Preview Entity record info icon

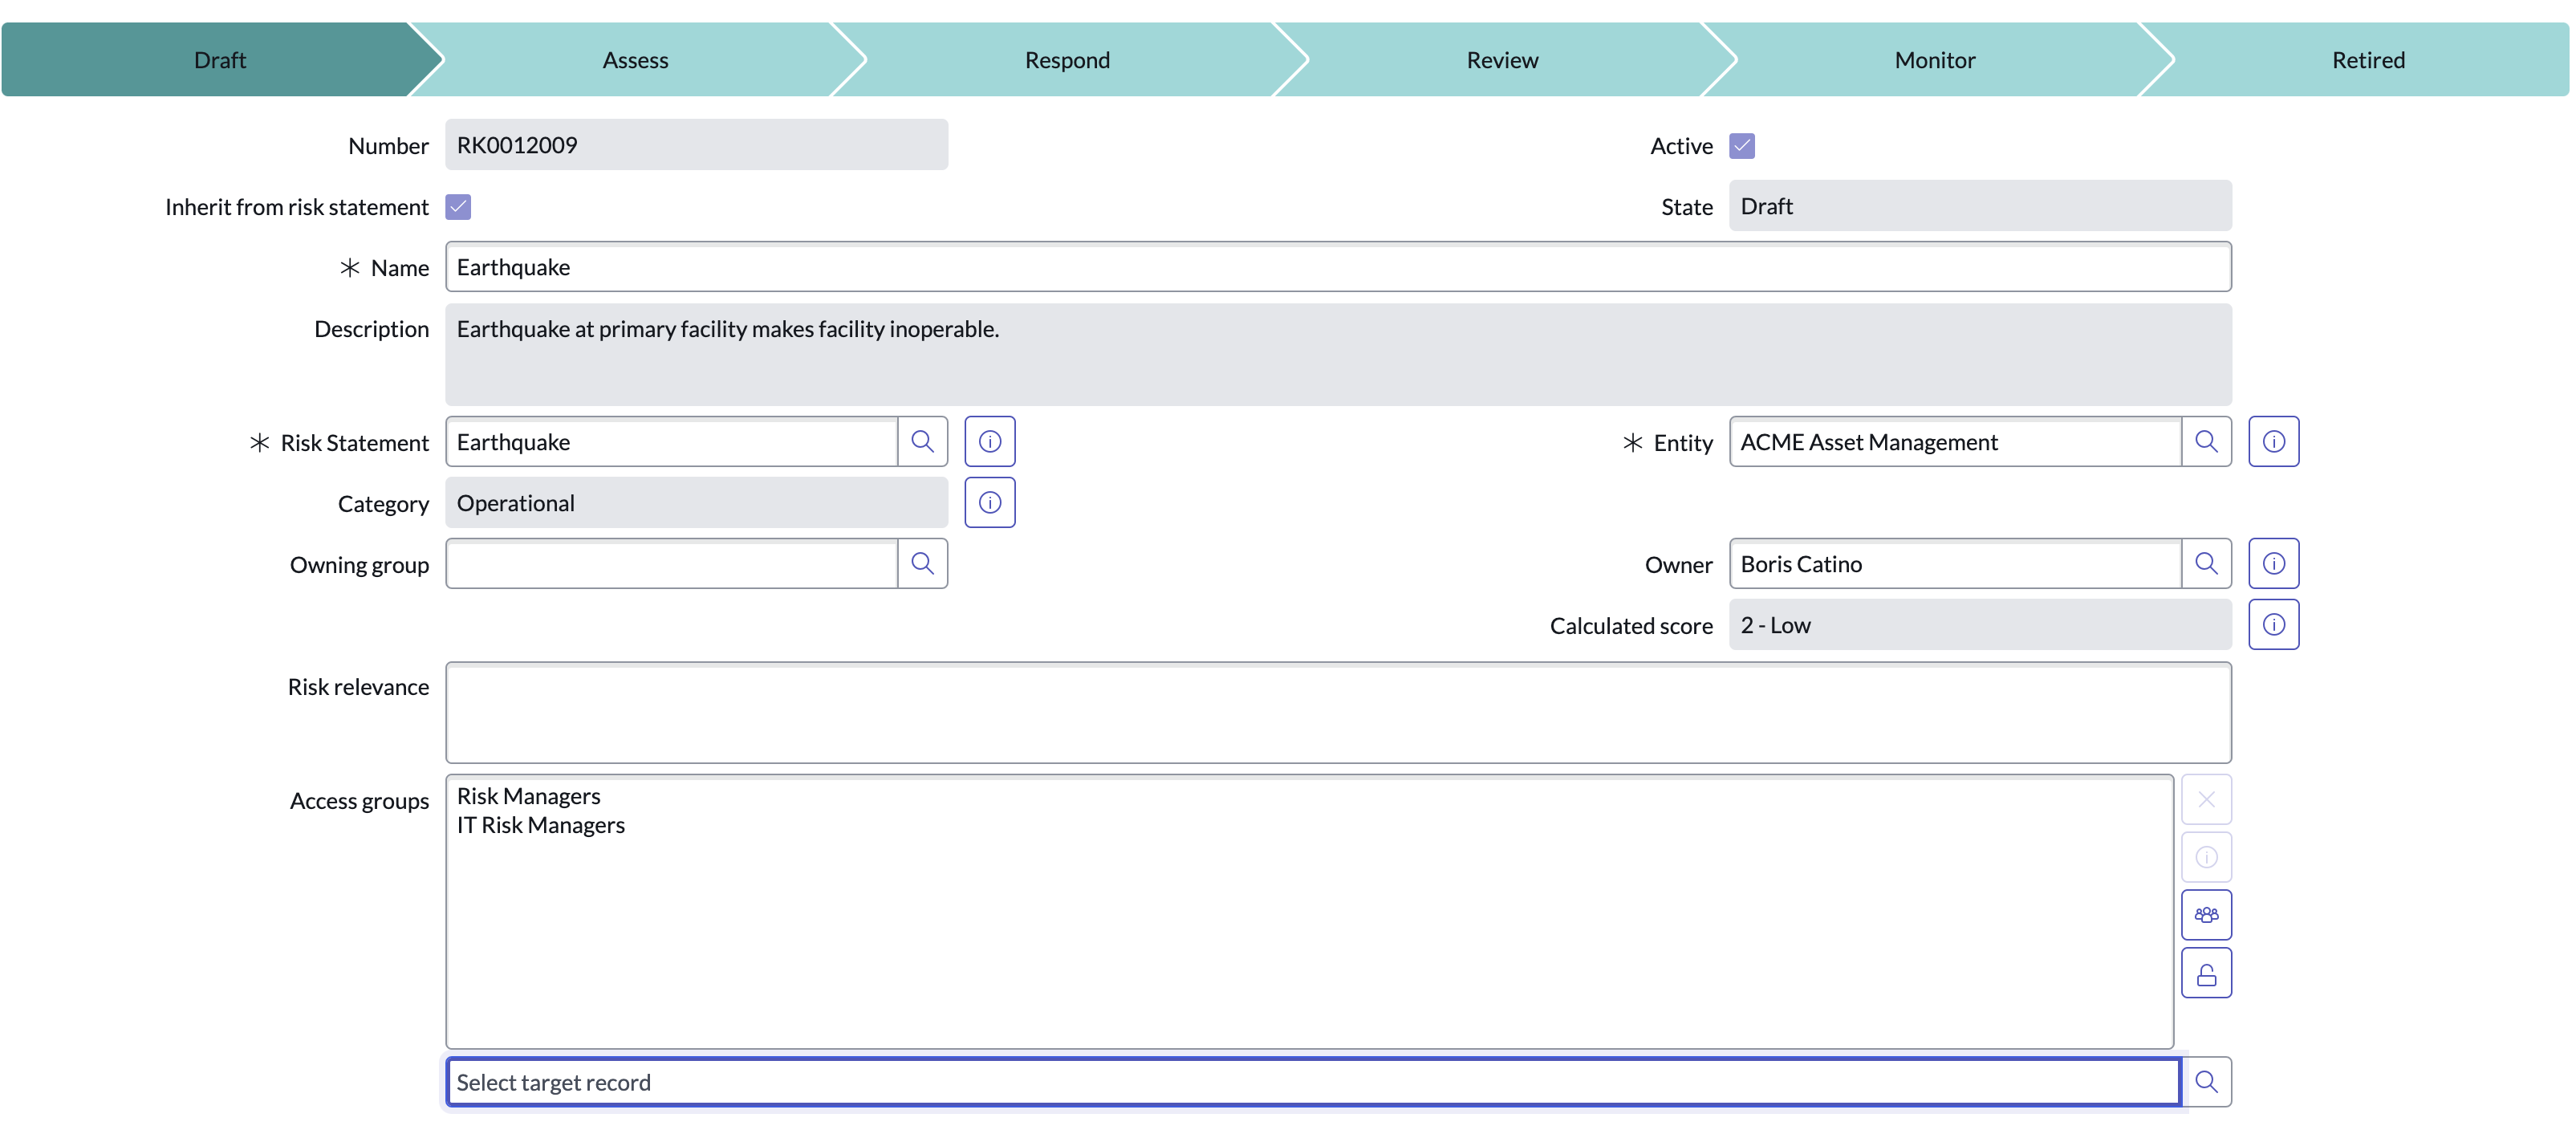[2273, 441]
